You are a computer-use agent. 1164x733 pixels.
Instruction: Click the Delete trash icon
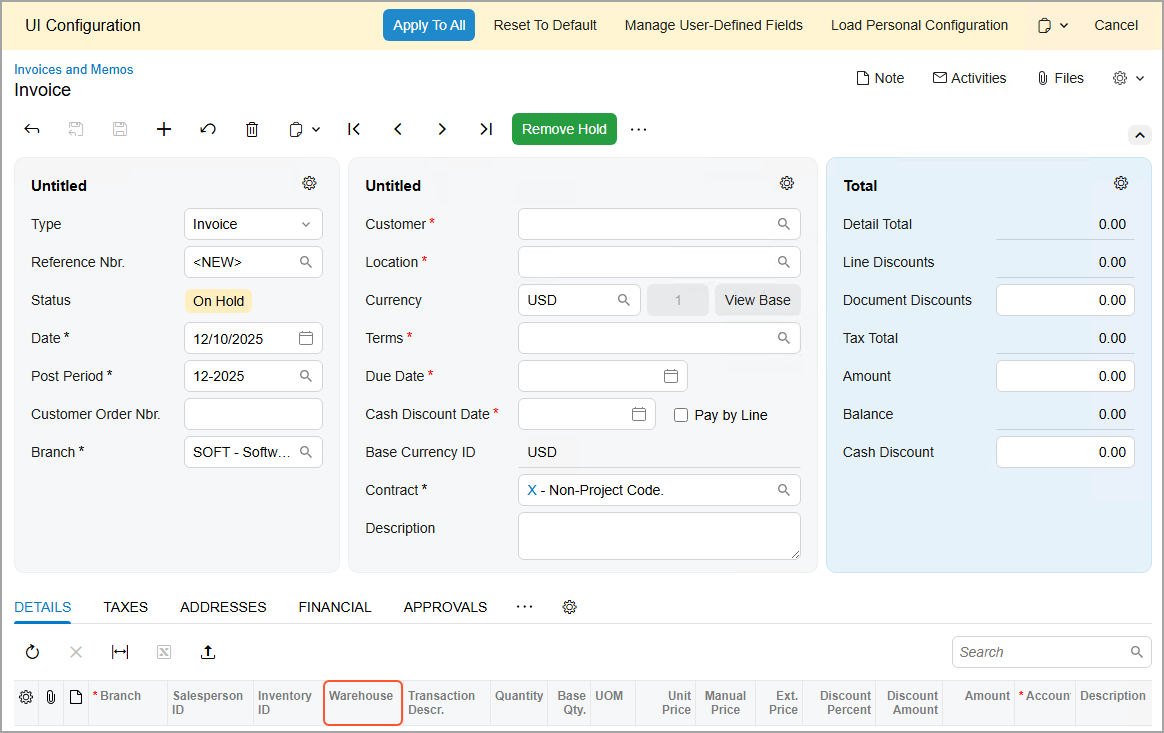[x=252, y=129]
